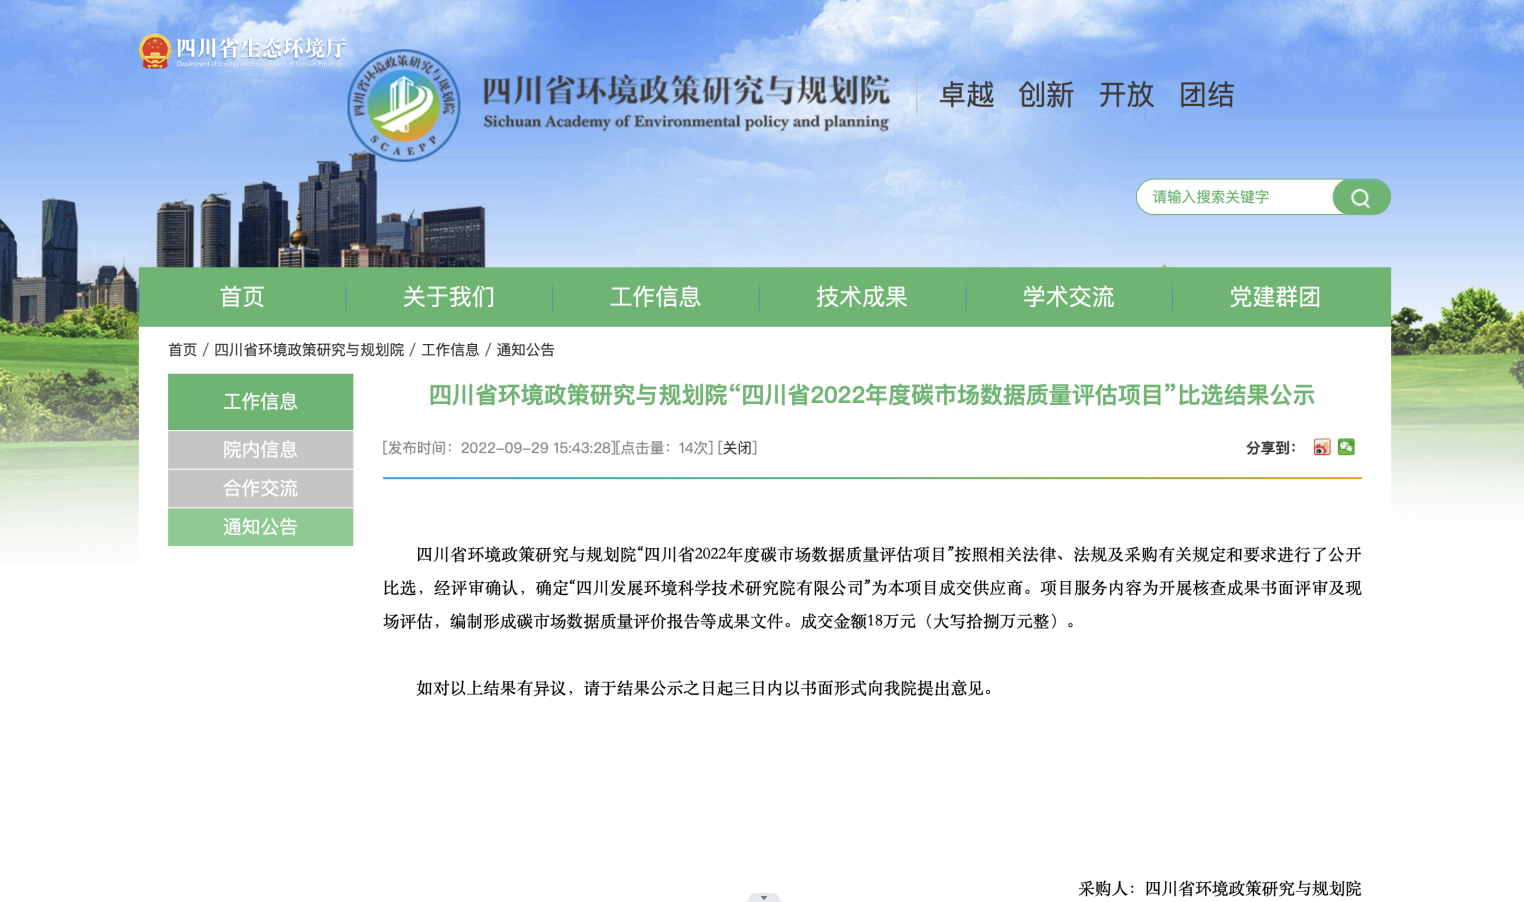Viewport: 1524px width, 902px height.
Task: Open the 关于我们 navigation menu
Action: [449, 297]
